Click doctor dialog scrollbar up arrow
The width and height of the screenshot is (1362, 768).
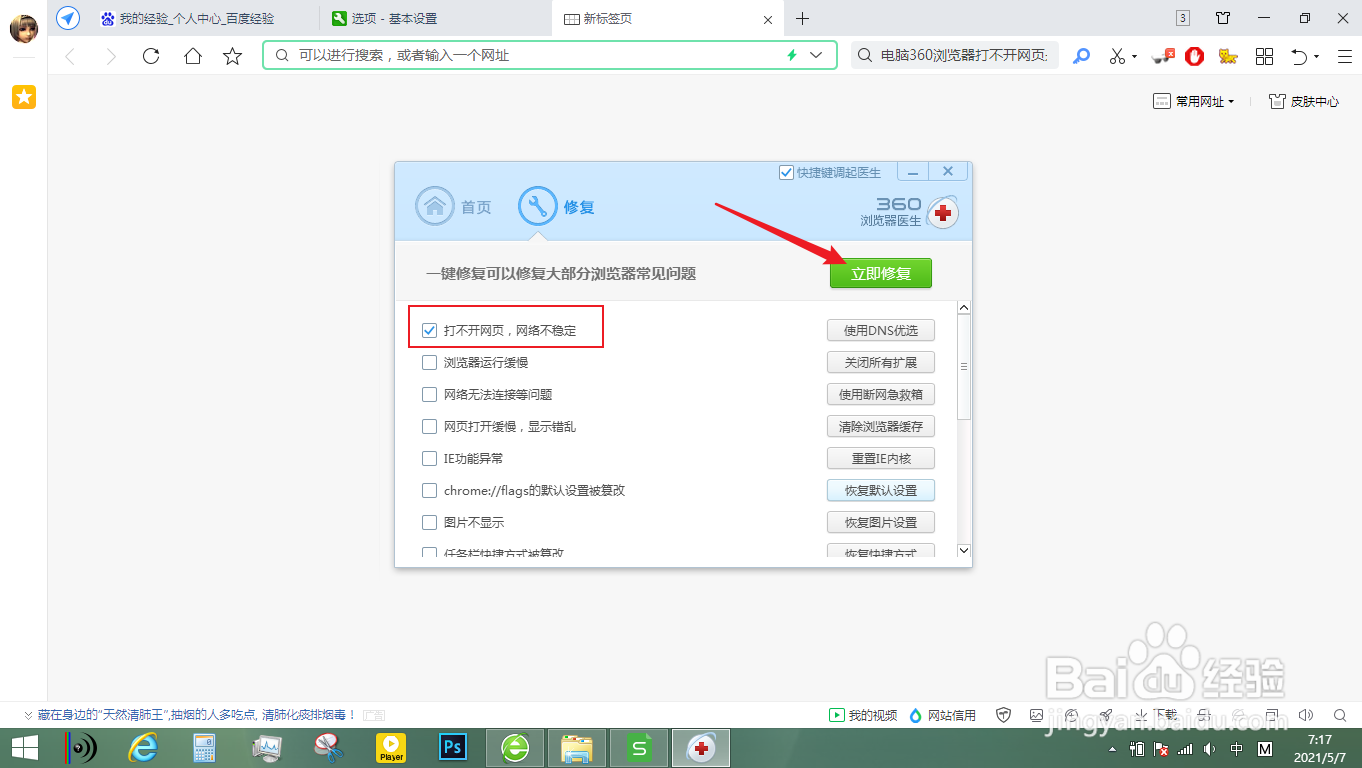click(964, 308)
